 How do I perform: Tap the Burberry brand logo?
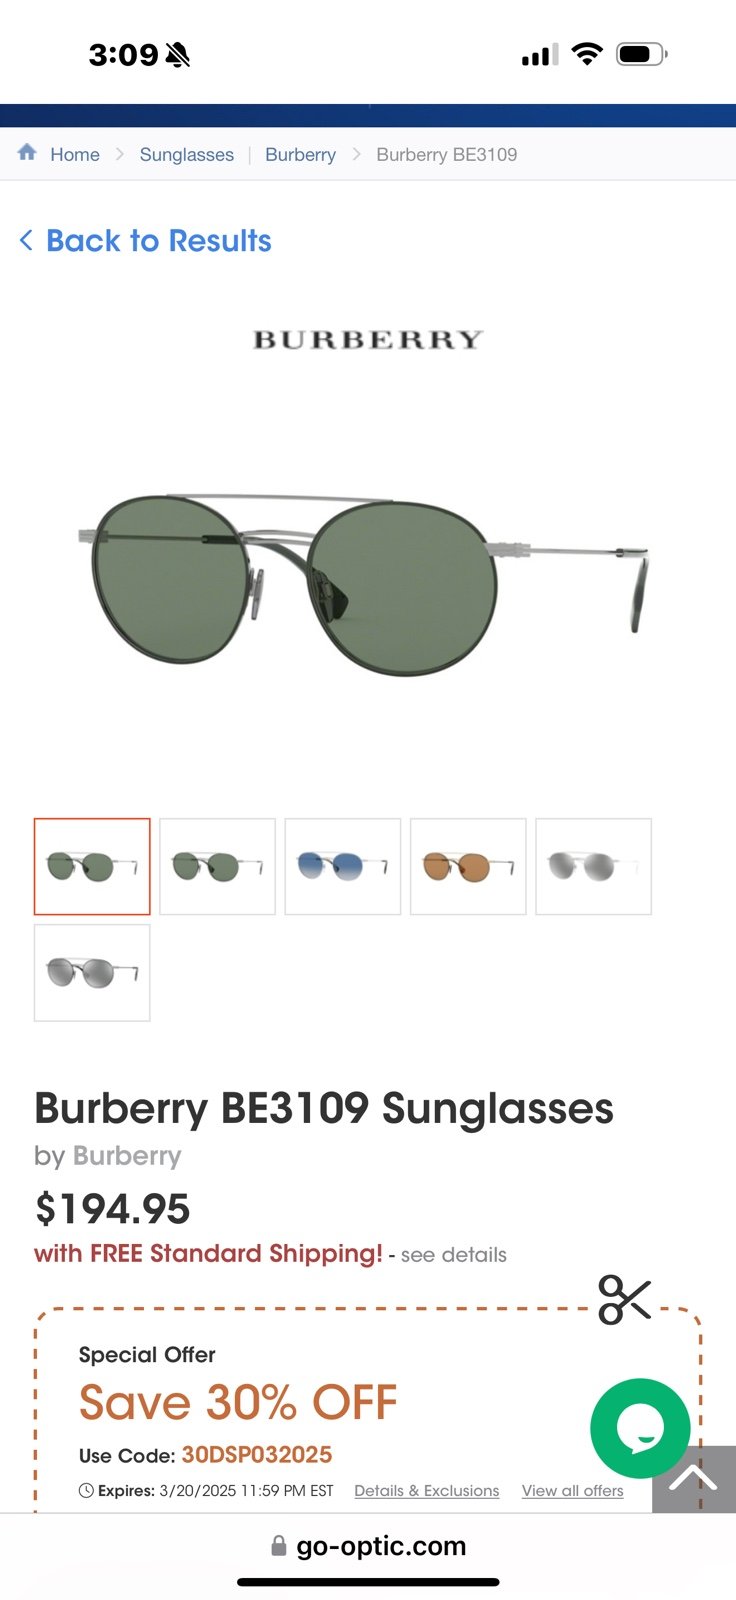click(x=368, y=340)
